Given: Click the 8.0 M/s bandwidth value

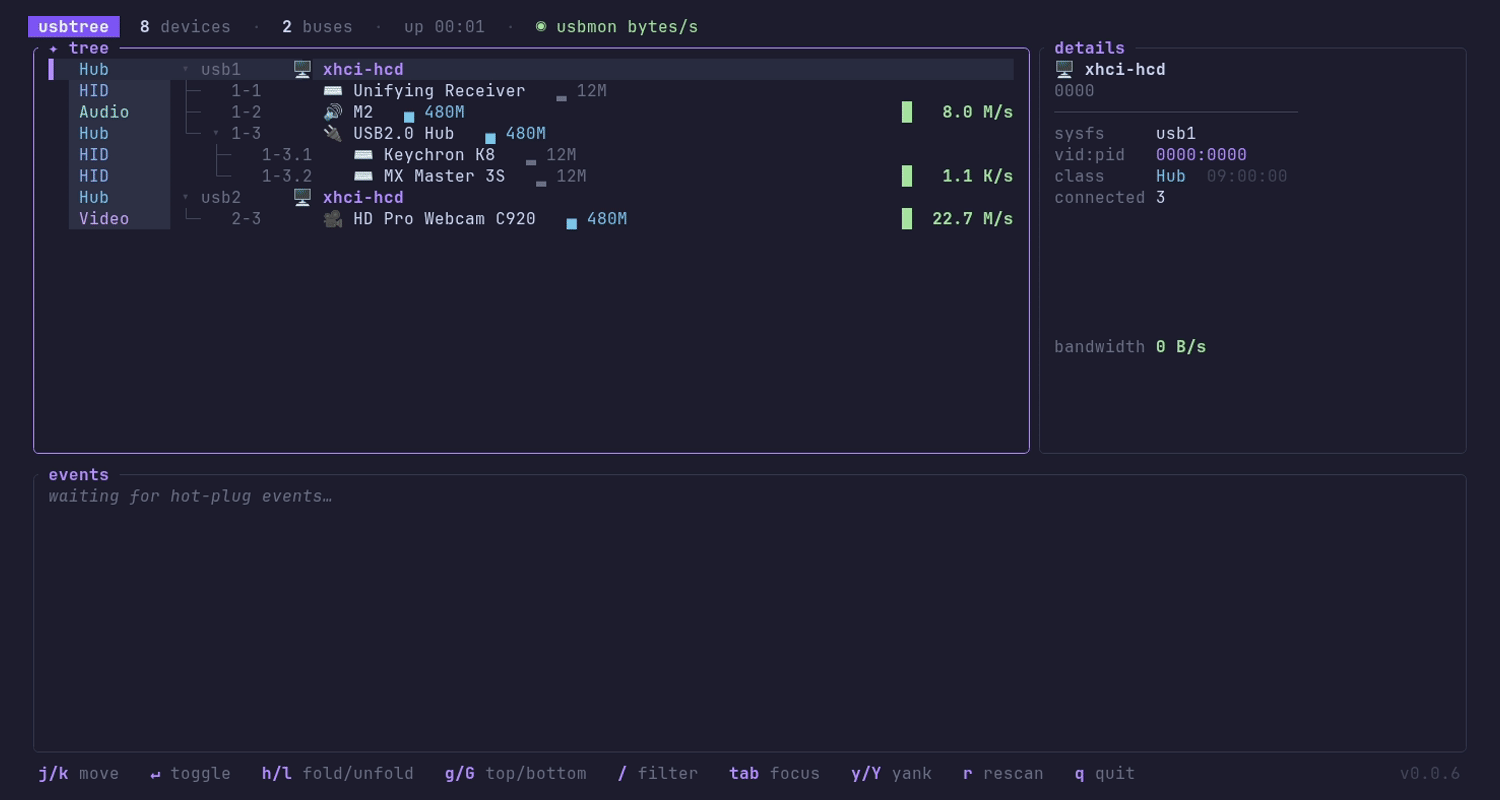Looking at the screenshot, I should 978,112.
